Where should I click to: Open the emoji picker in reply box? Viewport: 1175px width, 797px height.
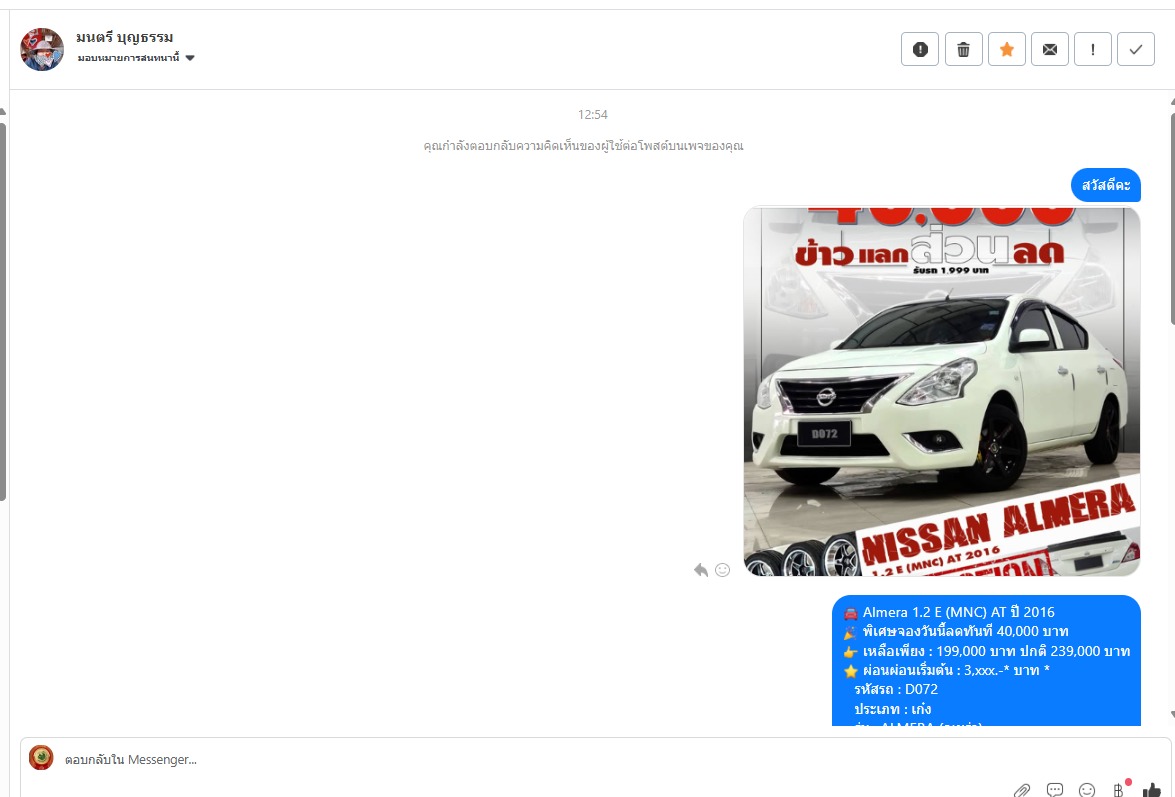click(1087, 790)
